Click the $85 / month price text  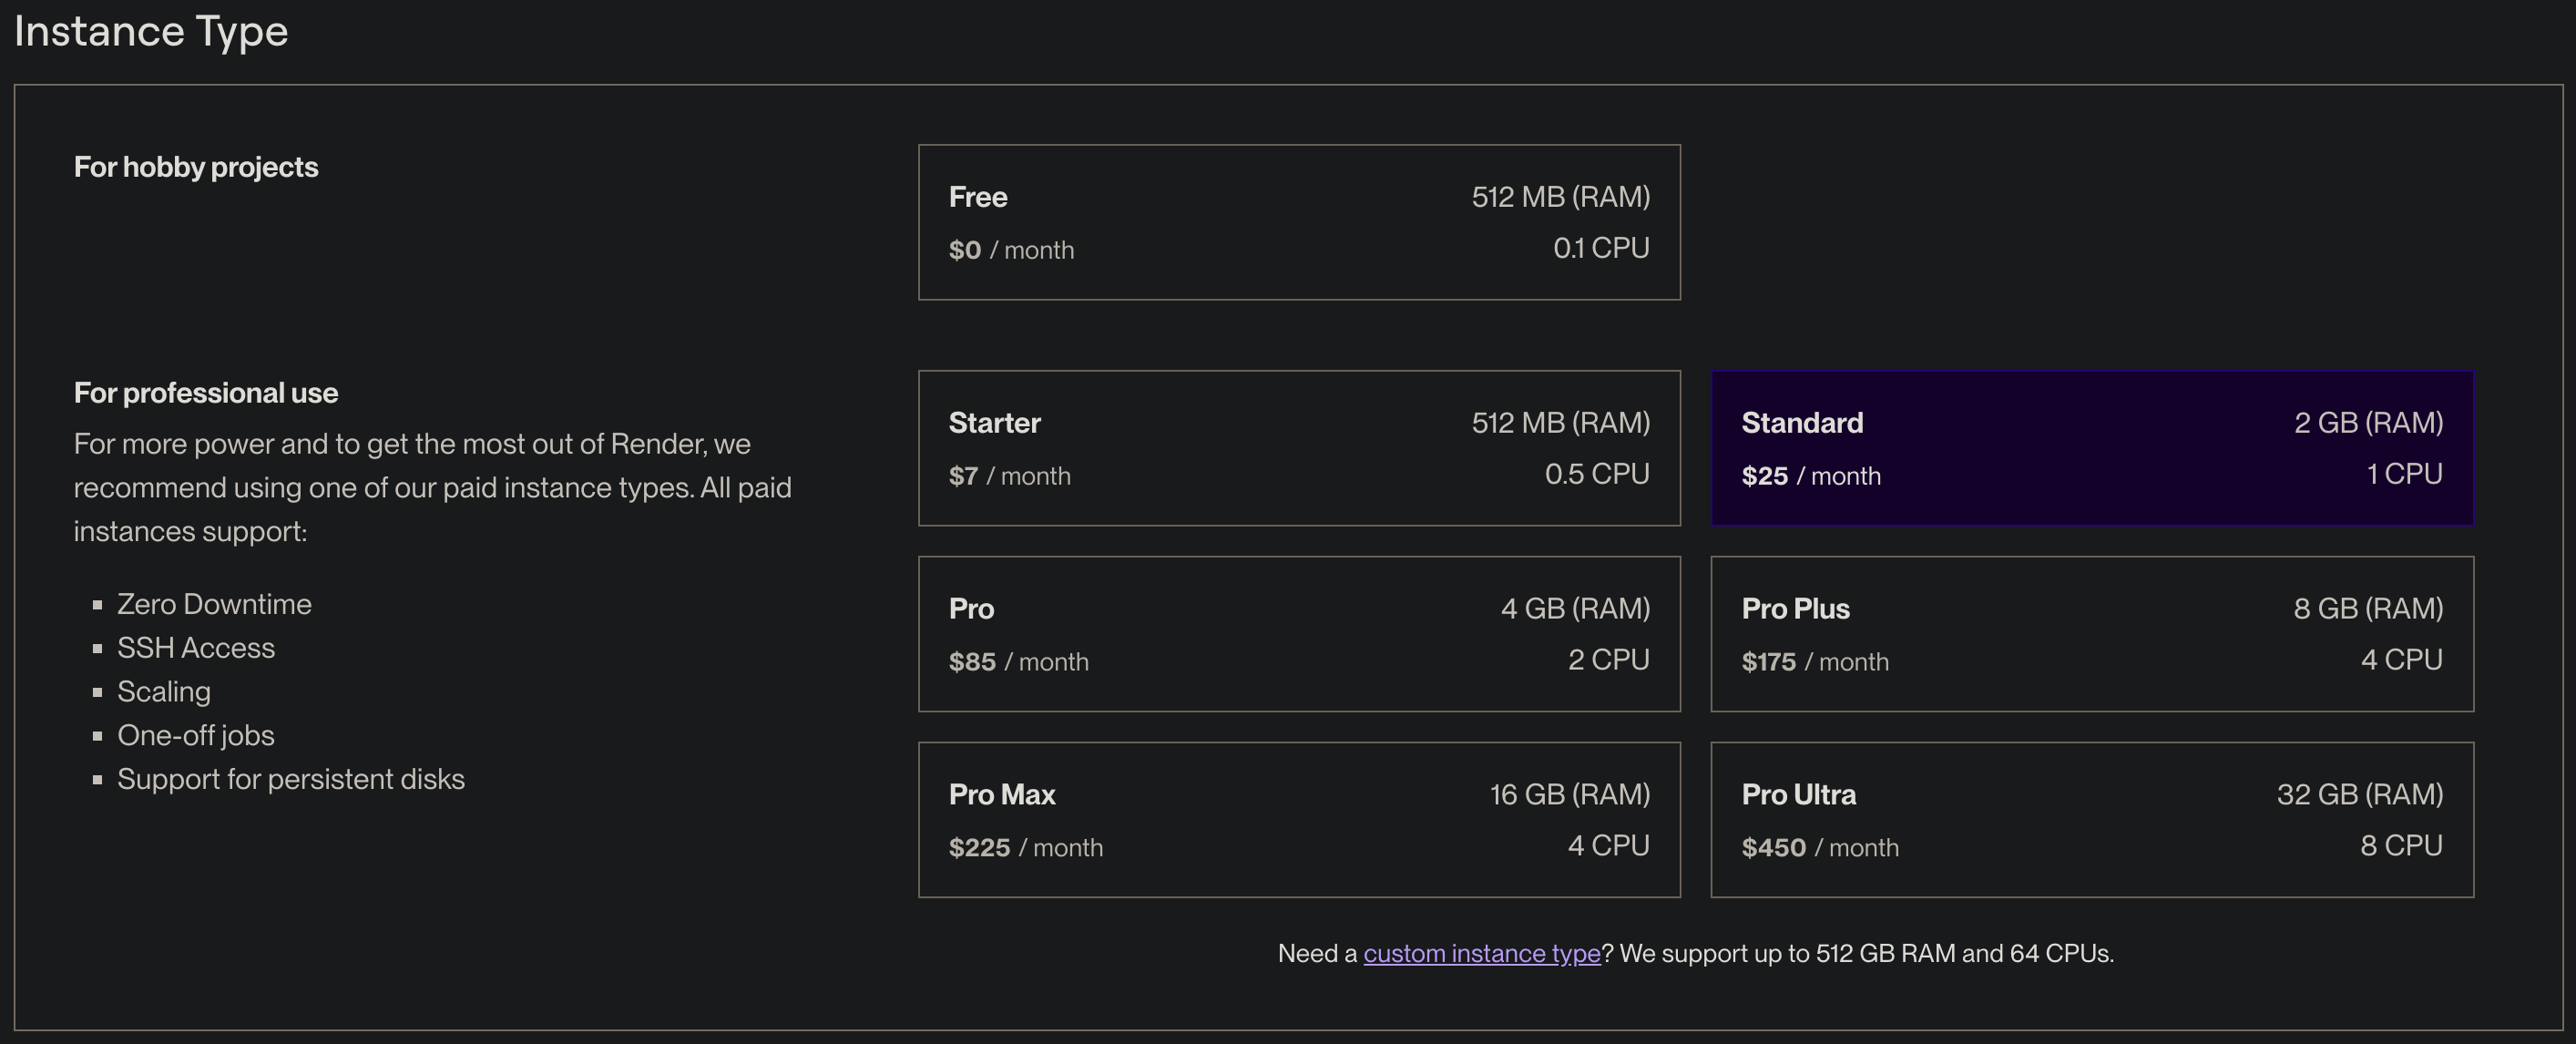tap(1018, 662)
